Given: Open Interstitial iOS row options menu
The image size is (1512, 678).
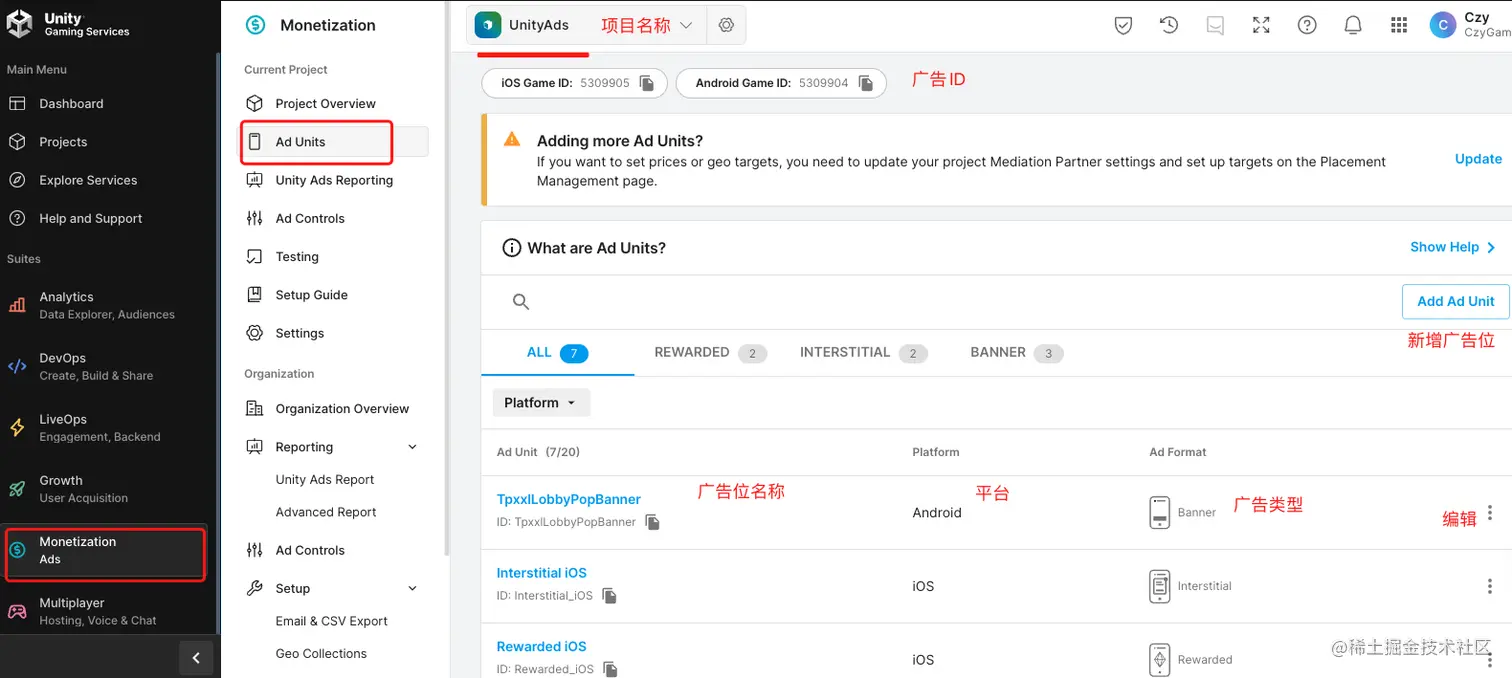Looking at the screenshot, I should (1490, 586).
